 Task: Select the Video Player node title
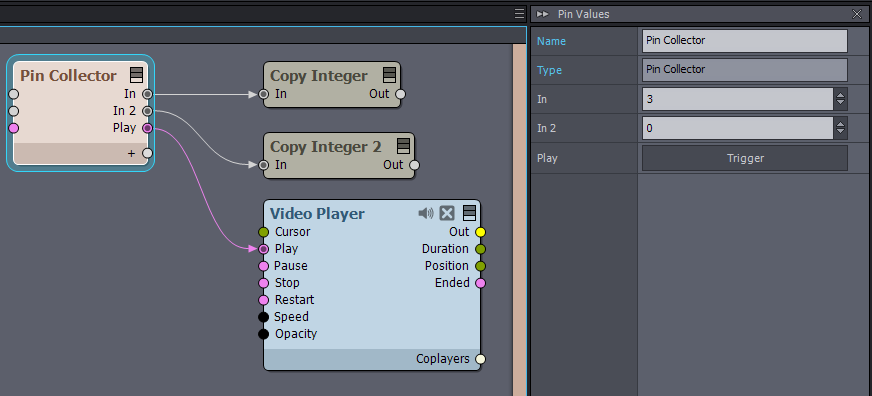pos(317,213)
